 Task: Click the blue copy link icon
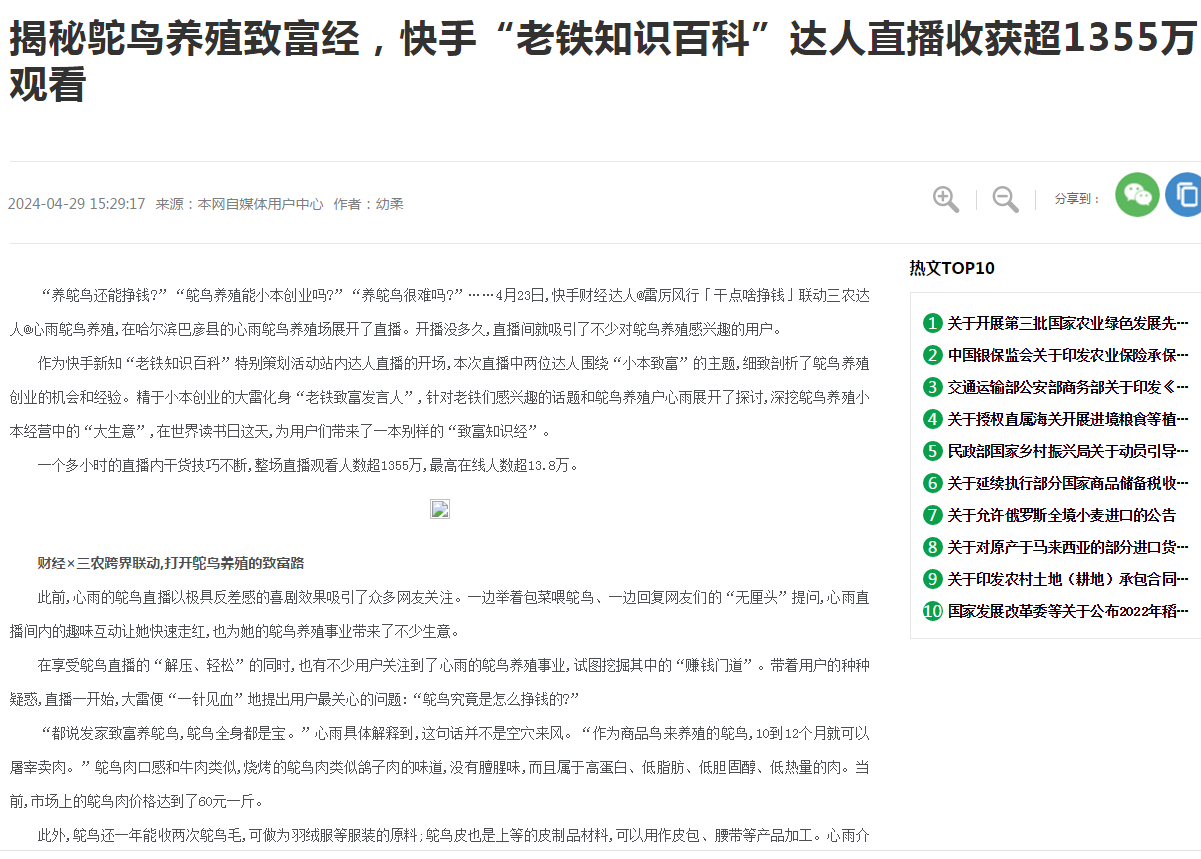[1184, 195]
